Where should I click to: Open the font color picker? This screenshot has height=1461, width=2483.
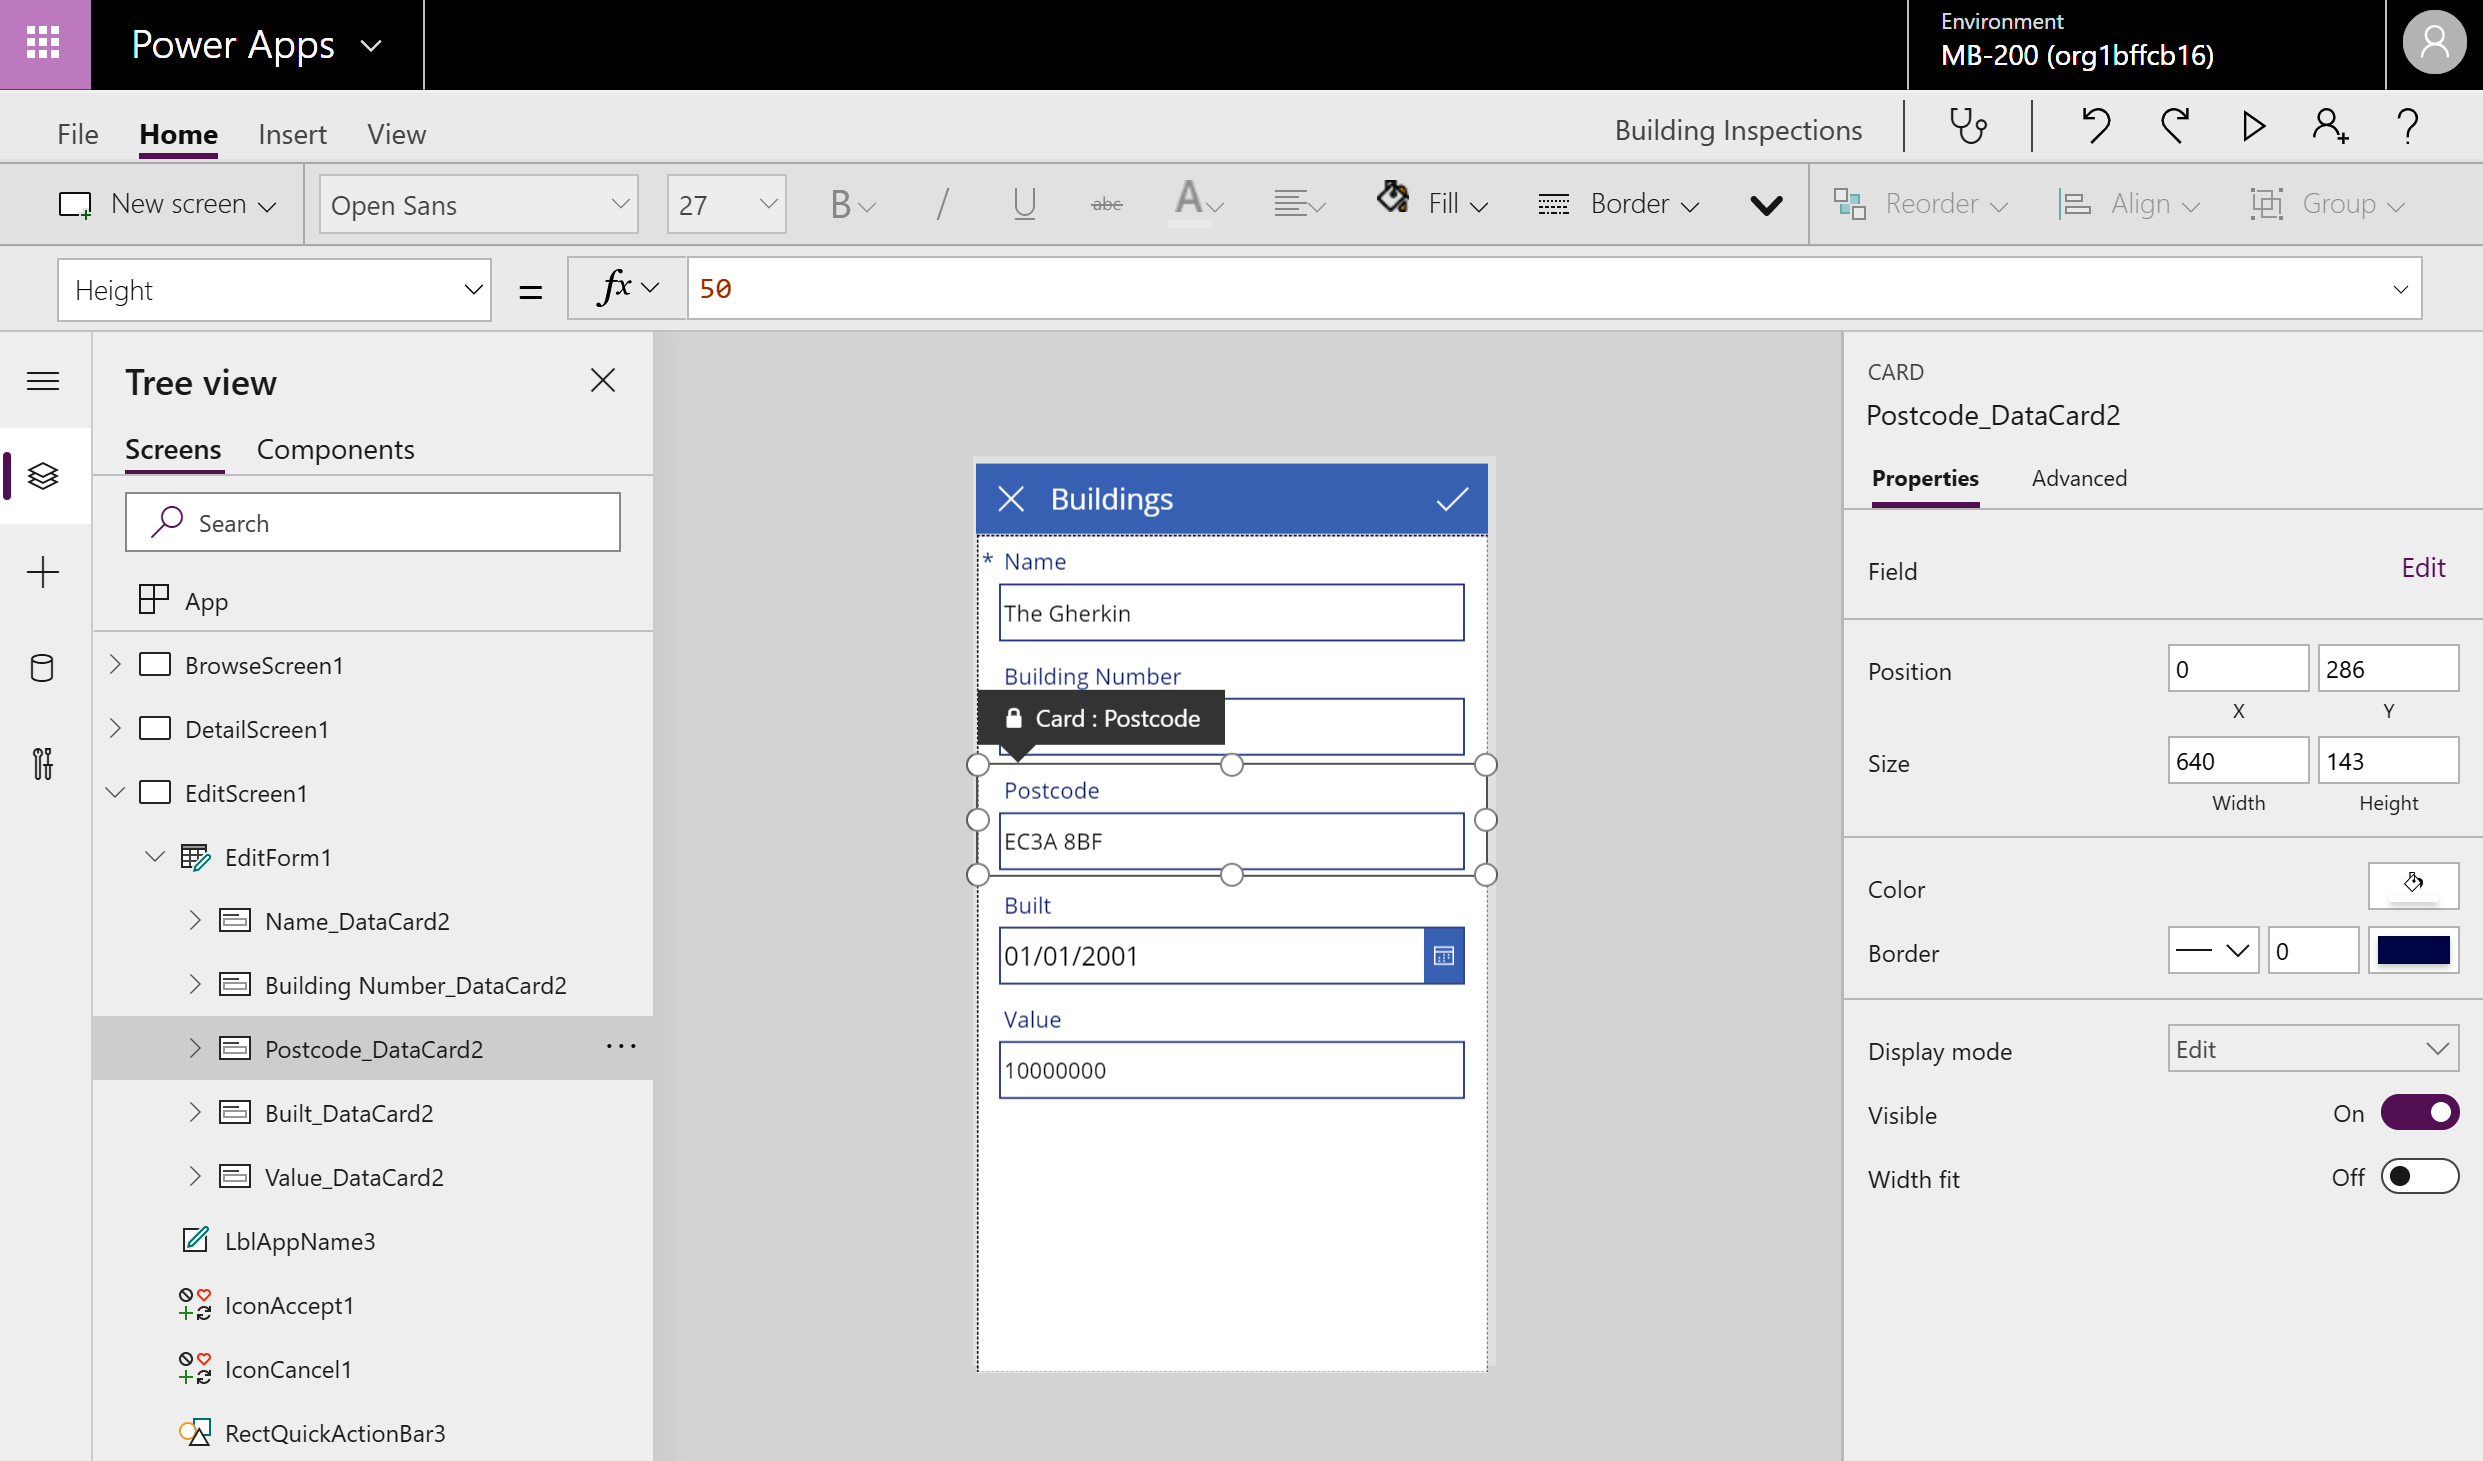point(1198,204)
